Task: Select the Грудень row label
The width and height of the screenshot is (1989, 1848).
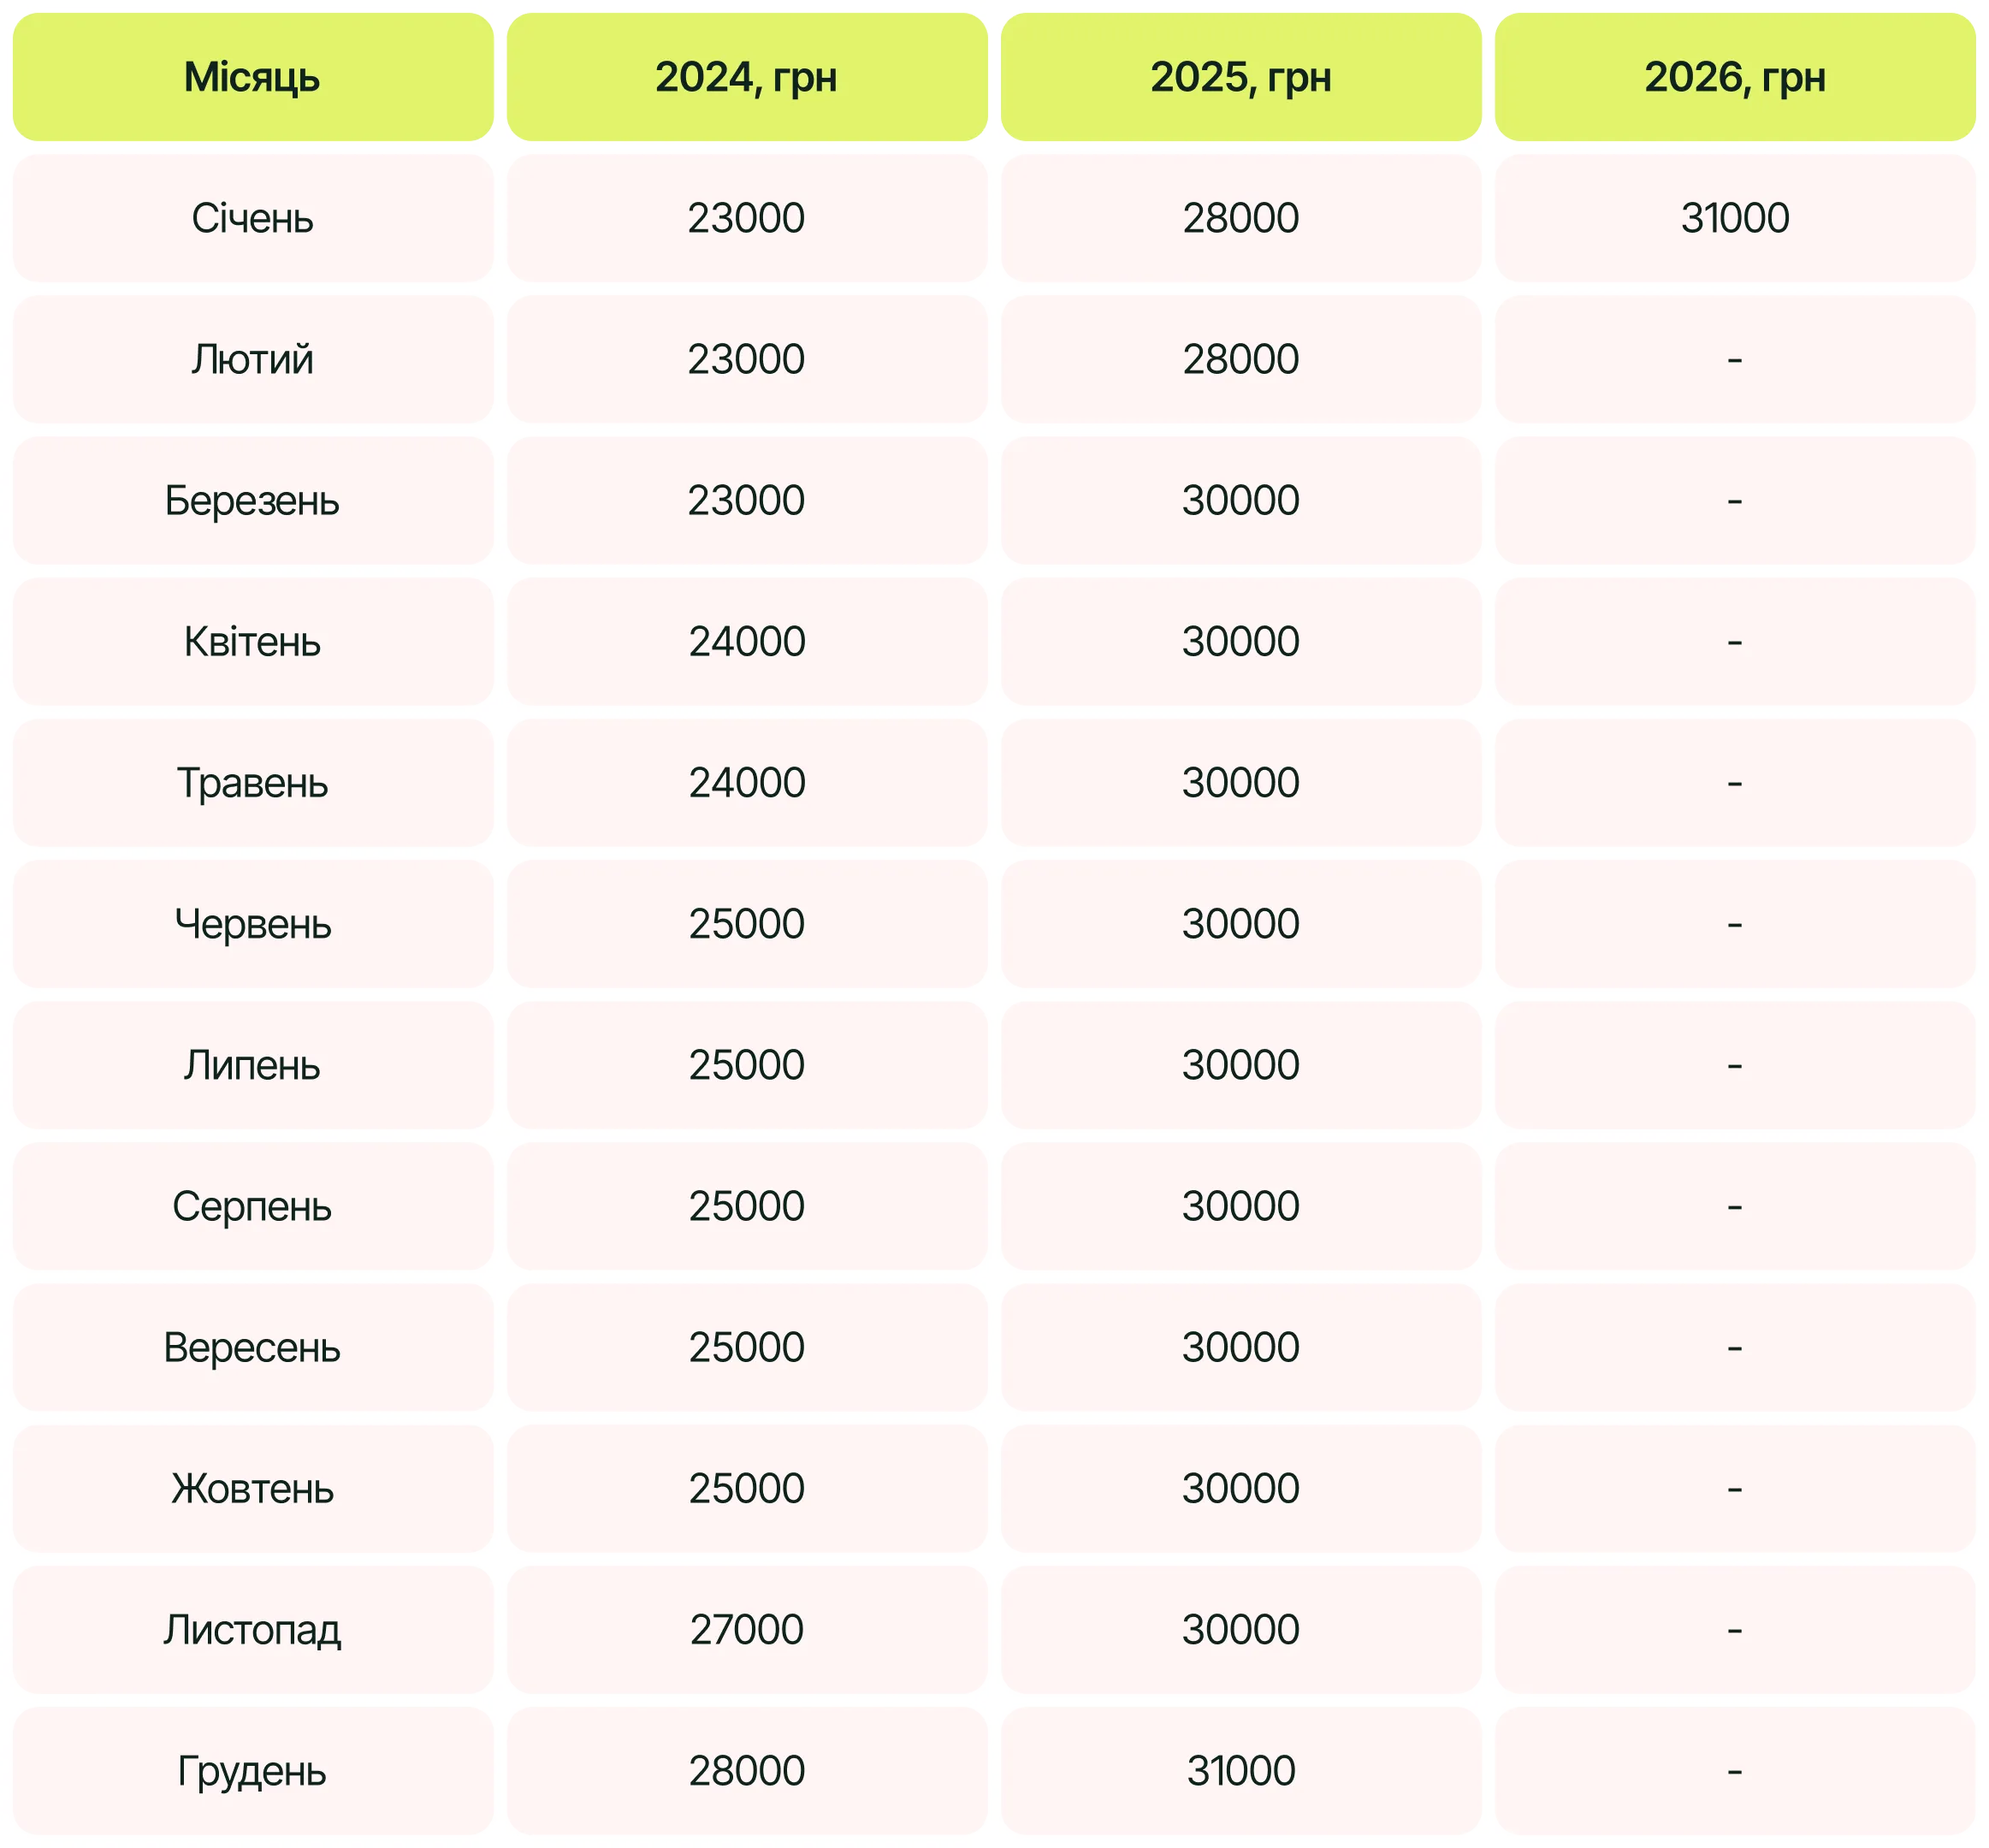Action: point(252,1771)
